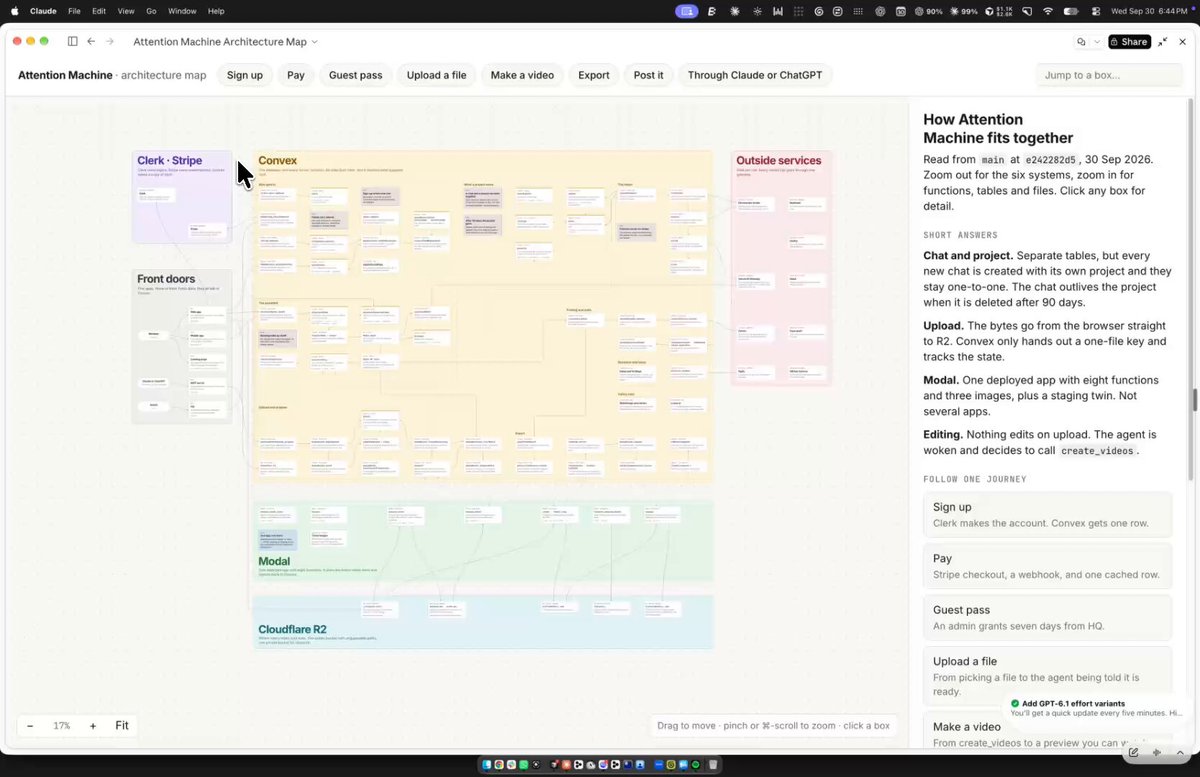The width and height of the screenshot is (1200, 777).
Task: Click the 17% zoom level readout
Action: [x=62, y=726]
